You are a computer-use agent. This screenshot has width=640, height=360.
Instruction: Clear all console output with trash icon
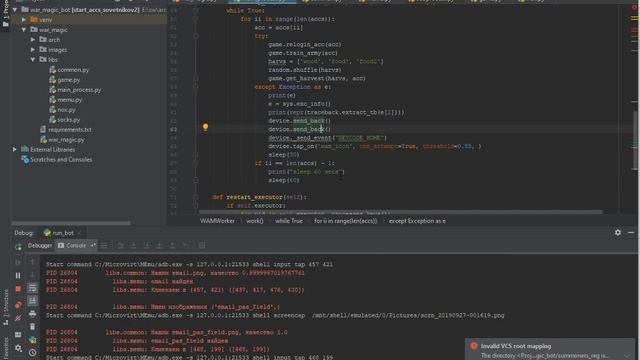click(x=33, y=327)
